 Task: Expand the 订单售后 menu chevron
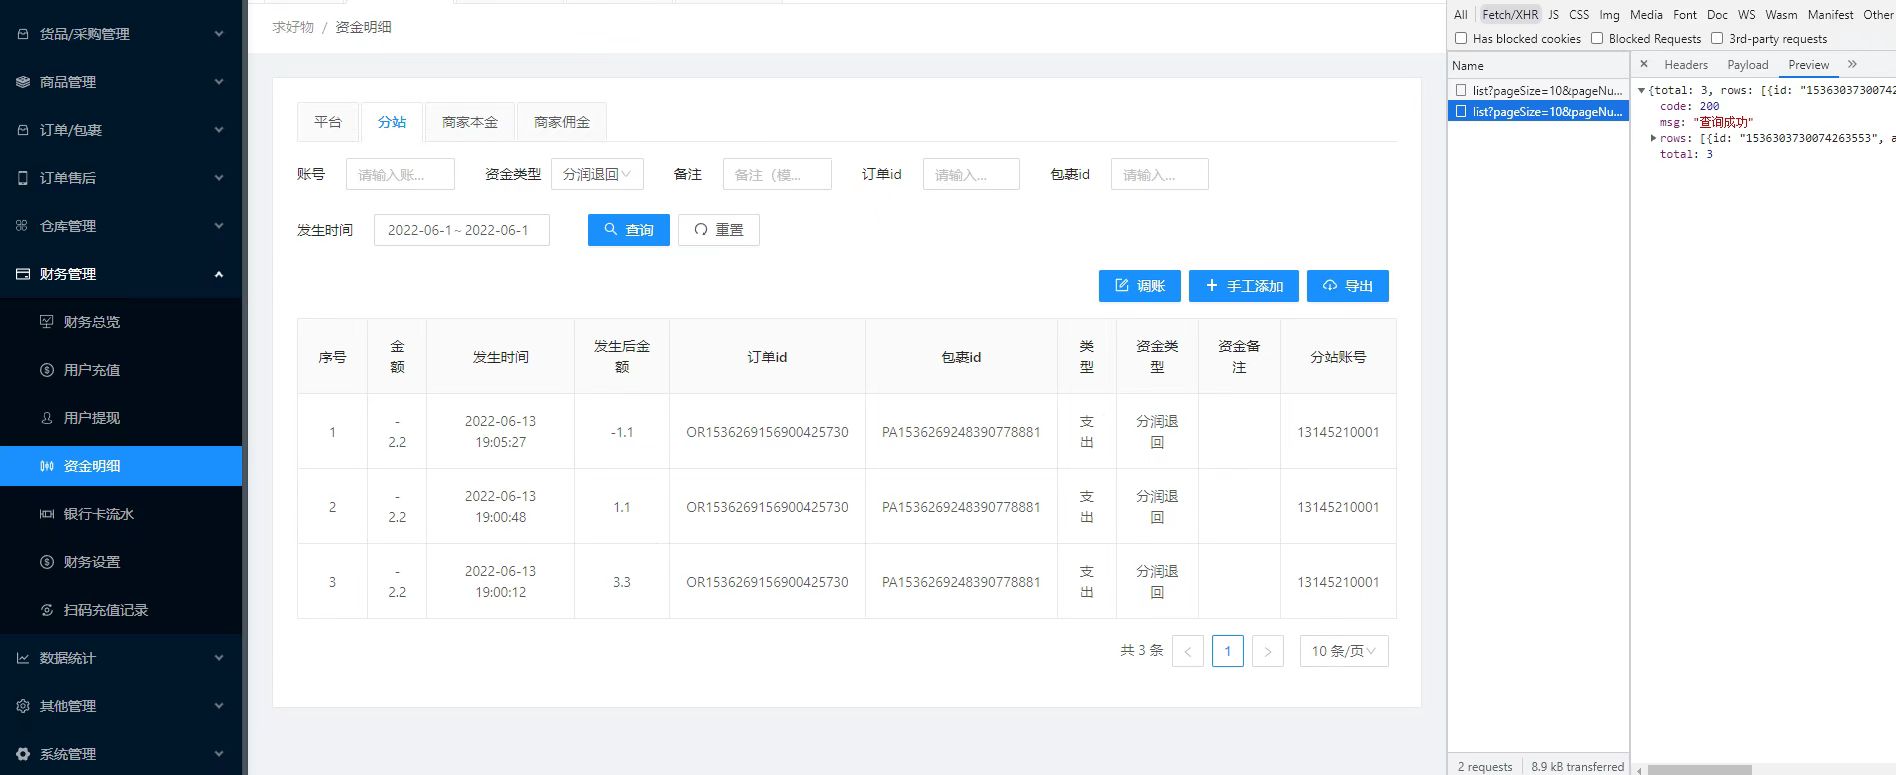(219, 178)
